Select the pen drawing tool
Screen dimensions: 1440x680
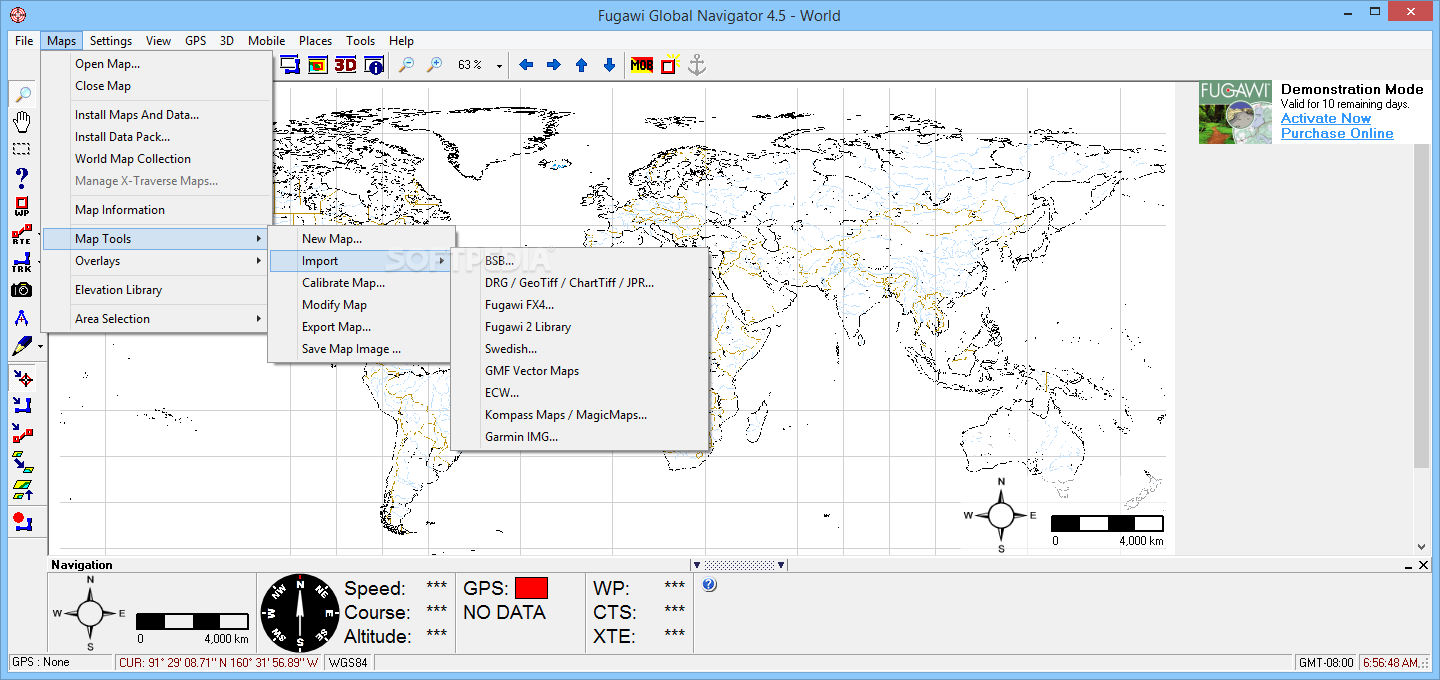22,347
